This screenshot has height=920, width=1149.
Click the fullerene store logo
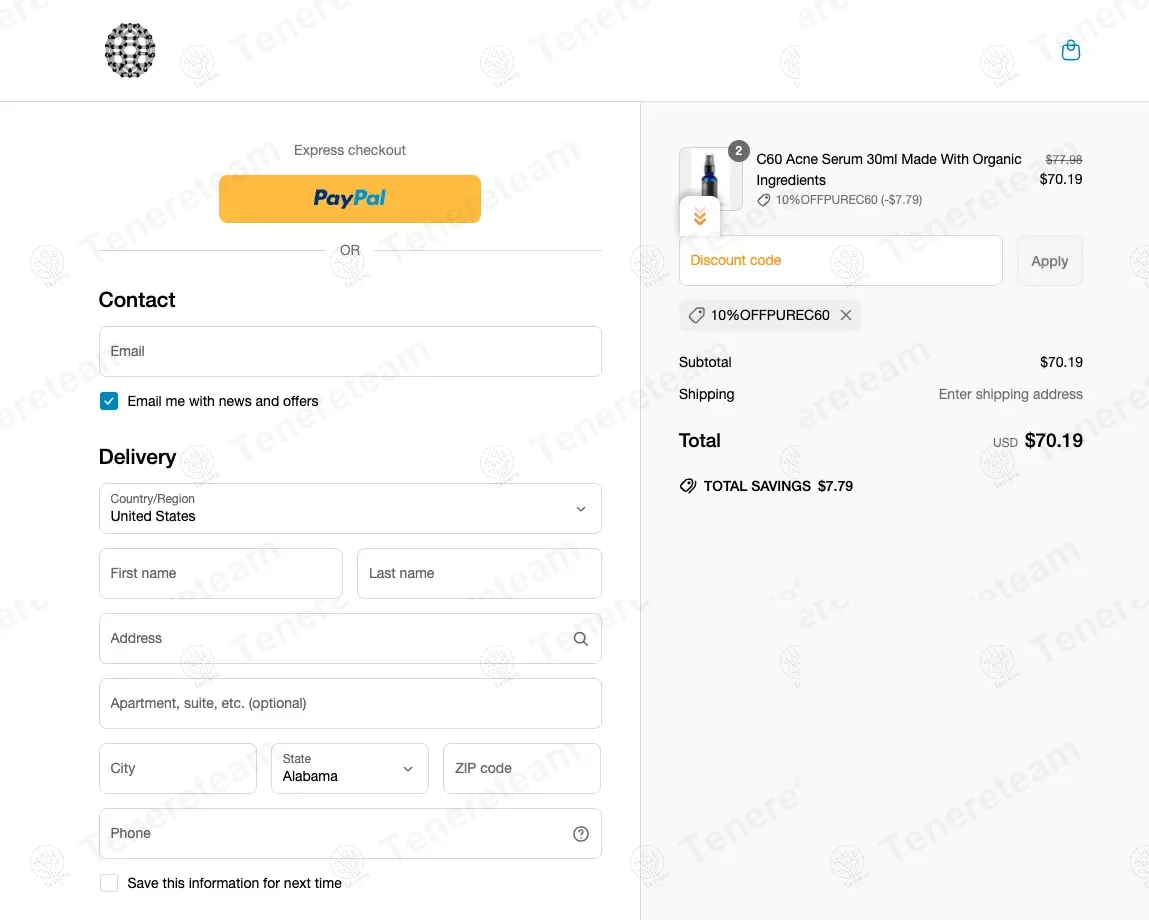click(x=130, y=51)
